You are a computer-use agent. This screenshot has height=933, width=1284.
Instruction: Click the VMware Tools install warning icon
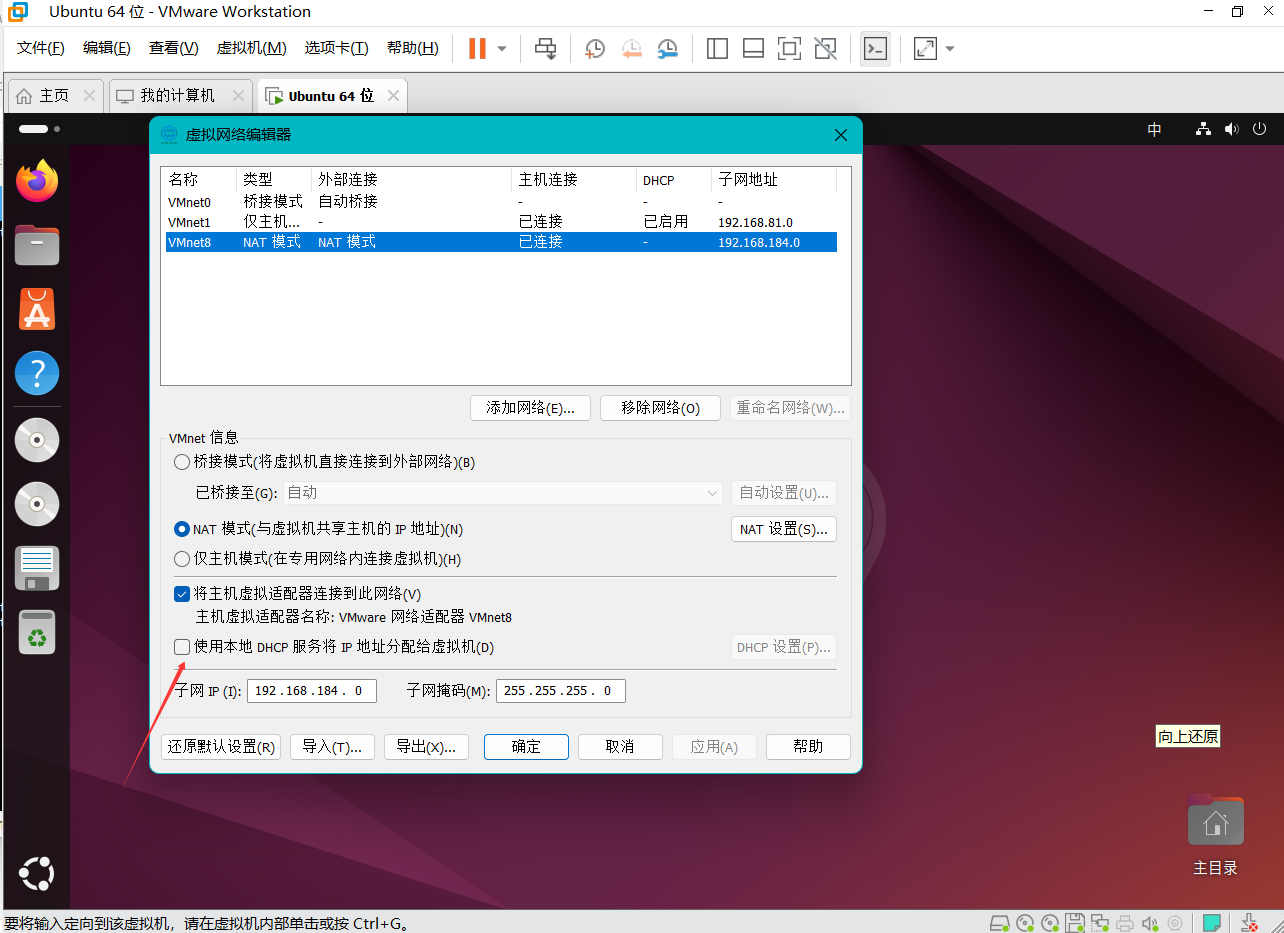tap(1249, 922)
